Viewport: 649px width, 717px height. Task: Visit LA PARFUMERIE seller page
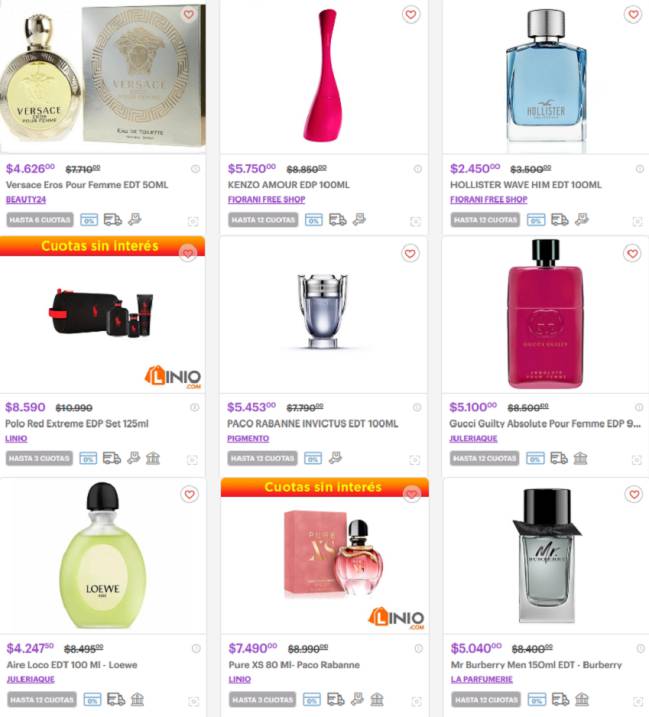(x=482, y=679)
